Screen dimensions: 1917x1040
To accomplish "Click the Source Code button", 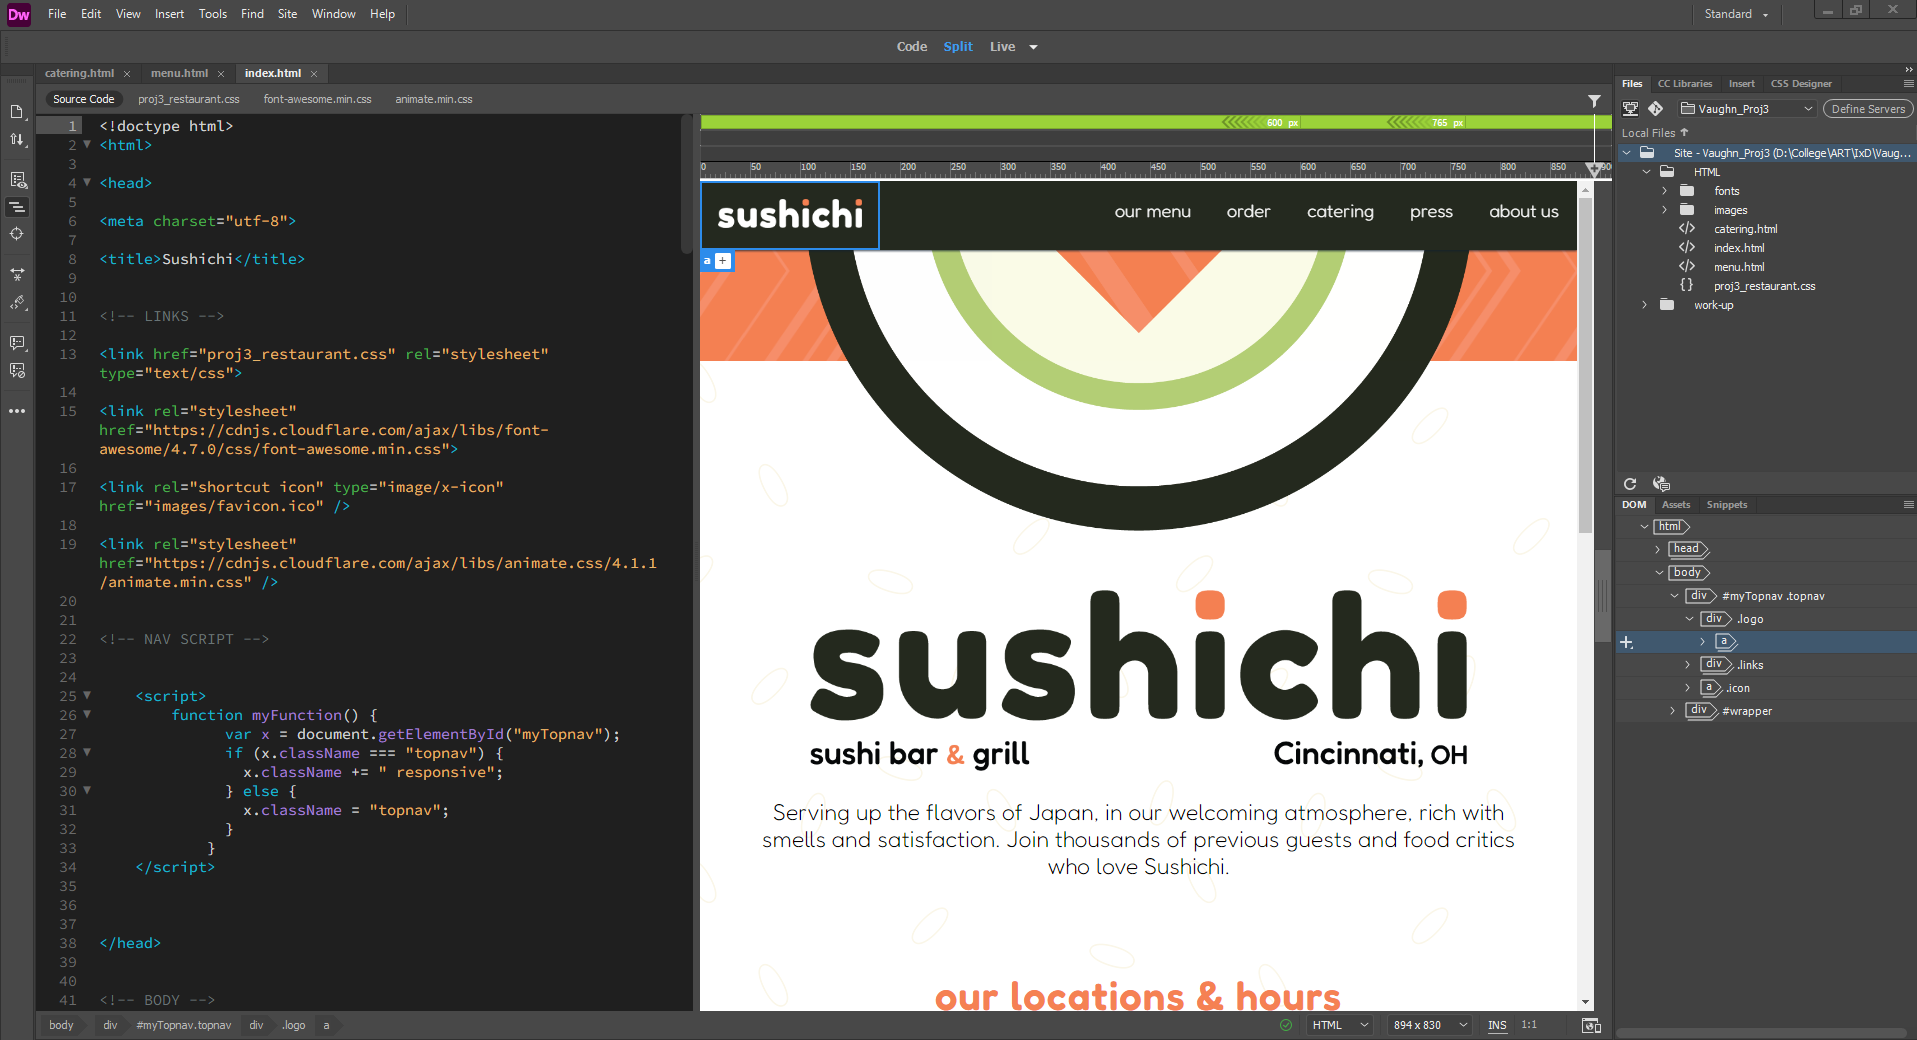I will [83, 99].
